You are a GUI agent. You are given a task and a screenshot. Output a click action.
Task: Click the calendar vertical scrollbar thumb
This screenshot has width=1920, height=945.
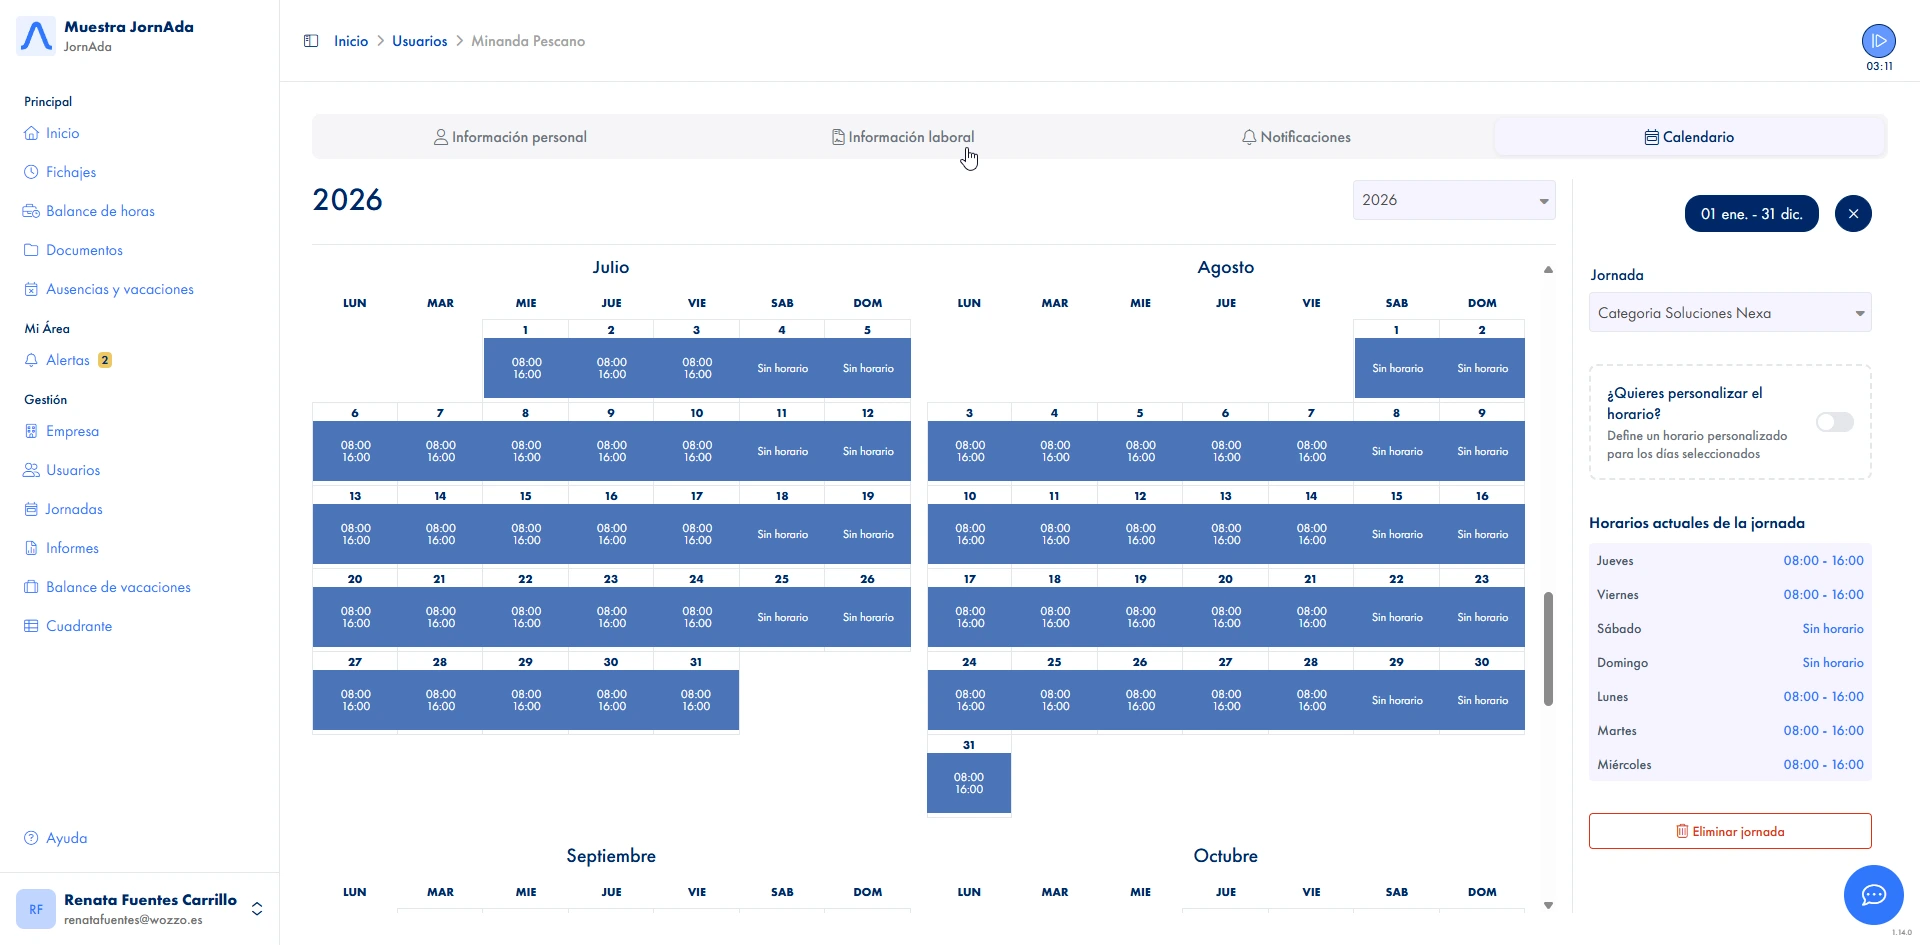pyautogui.click(x=1548, y=648)
